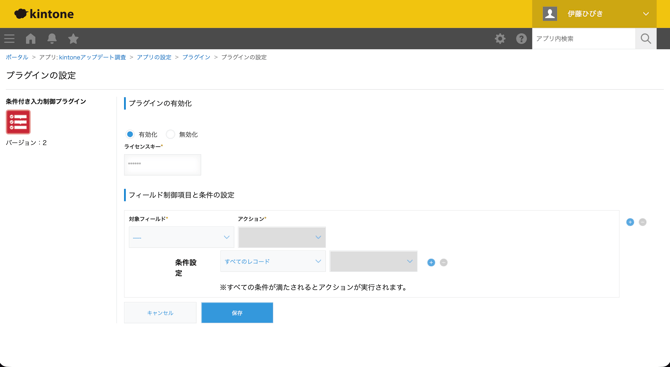The width and height of the screenshot is (670, 367).
Task: Open the hamburger navigation menu
Action: pos(9,39)
